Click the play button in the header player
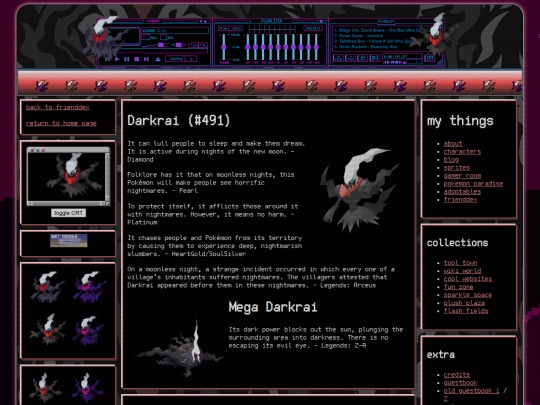Image resolution: width=540 pixels, height=405 pixels. pos(117,59)
